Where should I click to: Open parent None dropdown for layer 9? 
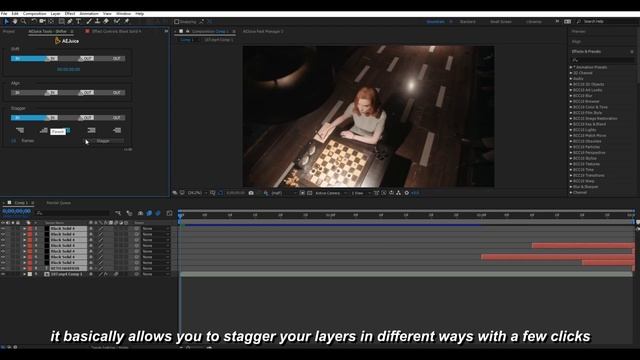155,274
